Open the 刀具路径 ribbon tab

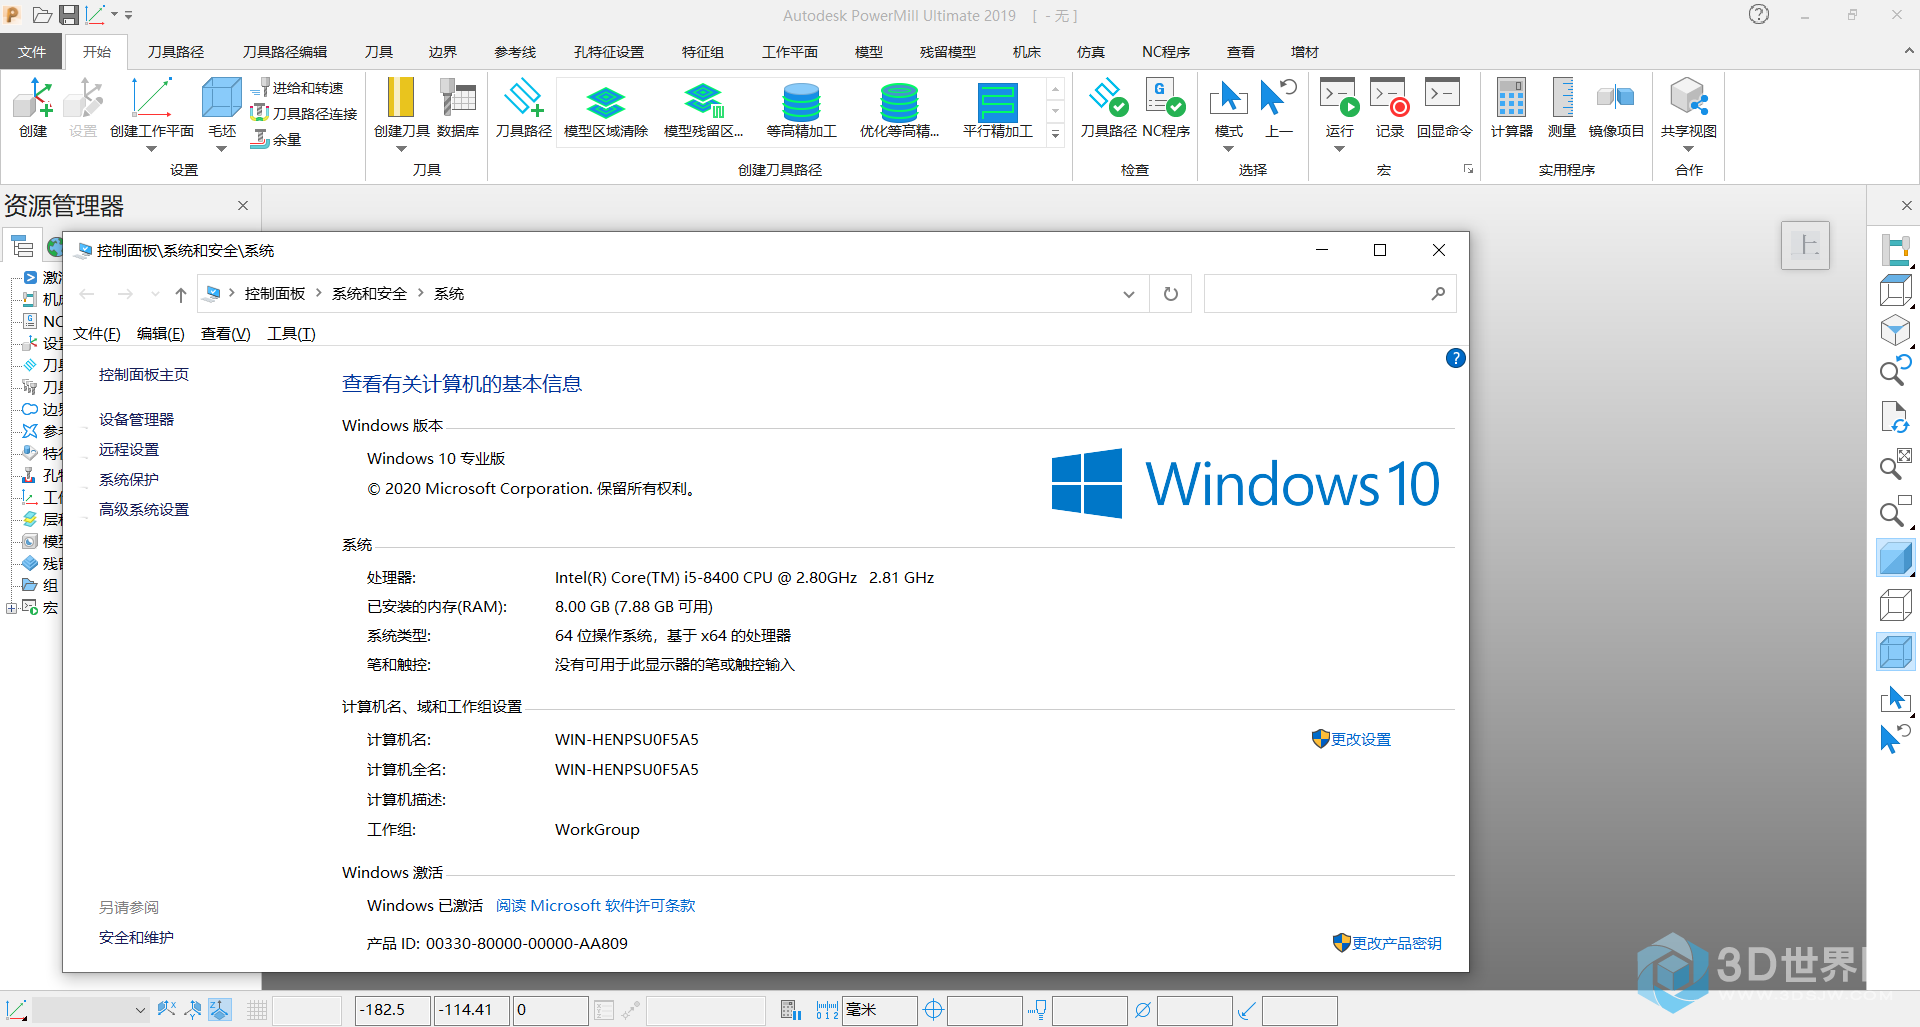(176, 52)
